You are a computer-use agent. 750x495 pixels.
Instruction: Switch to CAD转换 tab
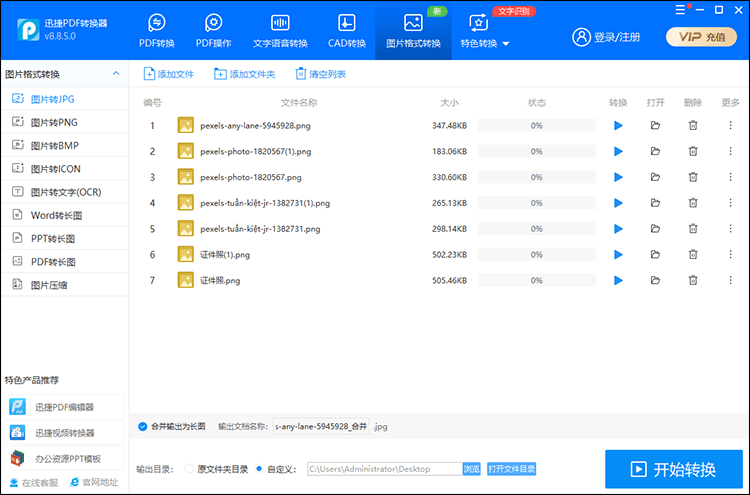click(347, 31)
